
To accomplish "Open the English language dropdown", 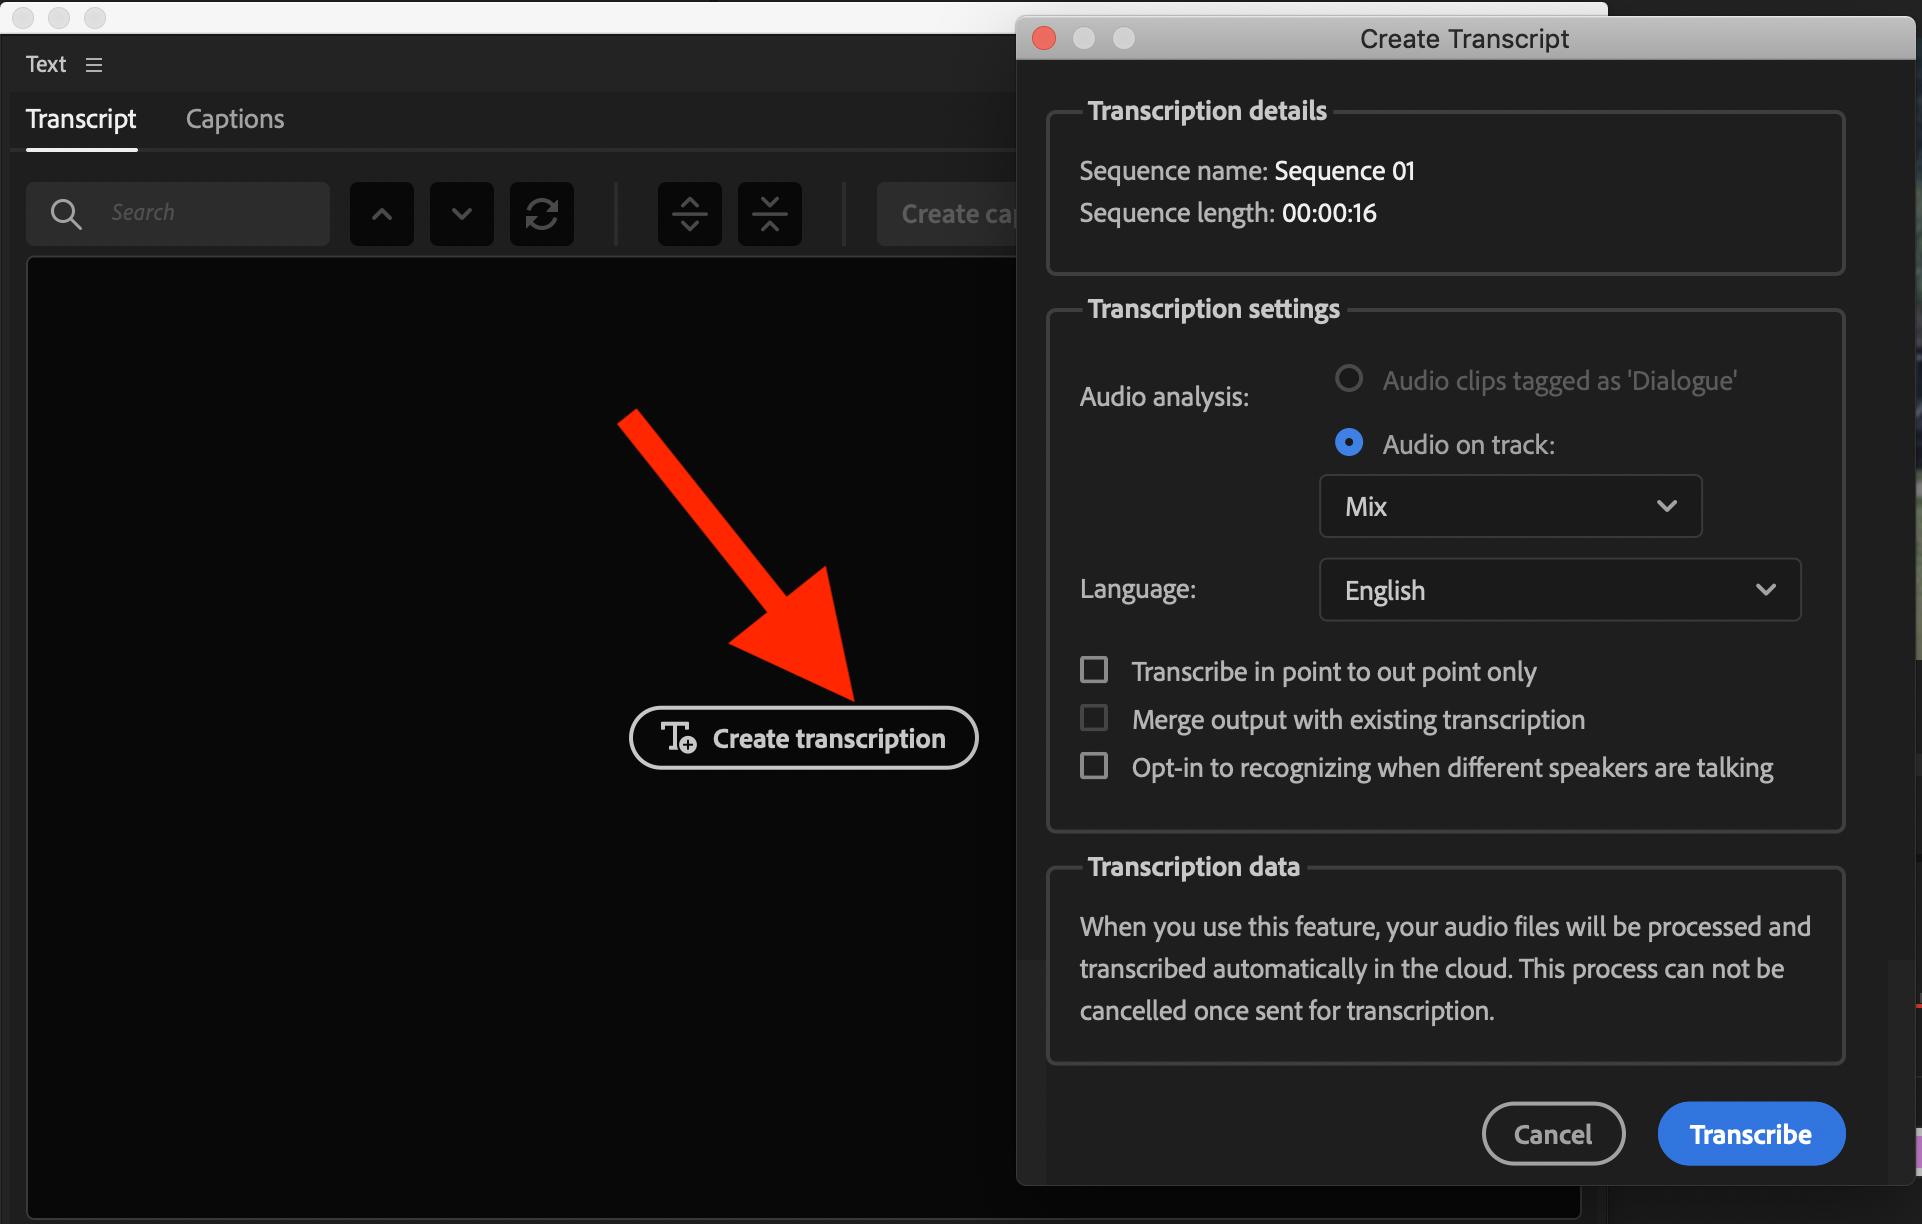I will coord(1559,589).
